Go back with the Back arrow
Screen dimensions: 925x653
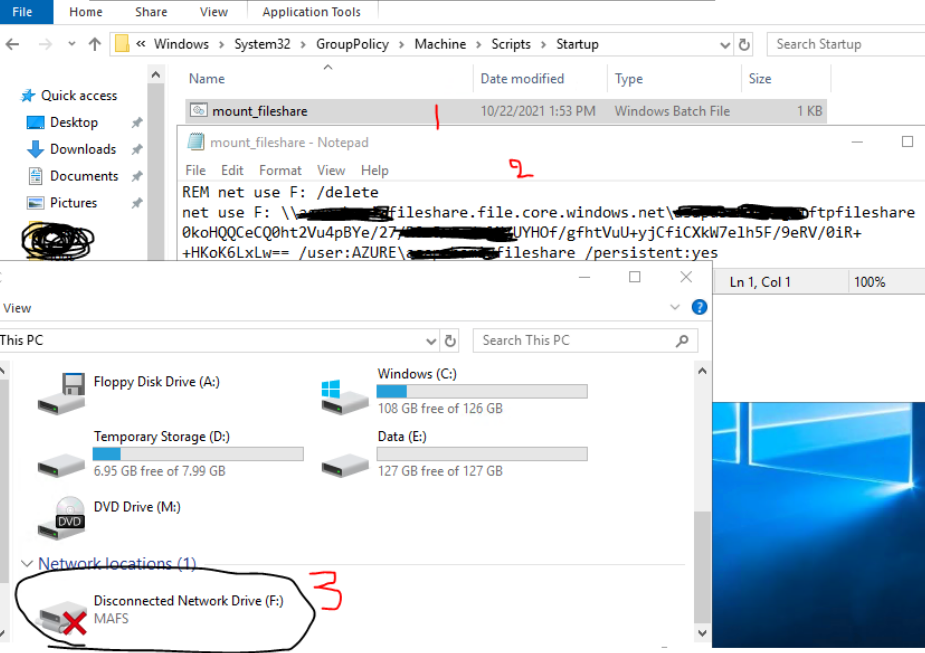(12, 44)
